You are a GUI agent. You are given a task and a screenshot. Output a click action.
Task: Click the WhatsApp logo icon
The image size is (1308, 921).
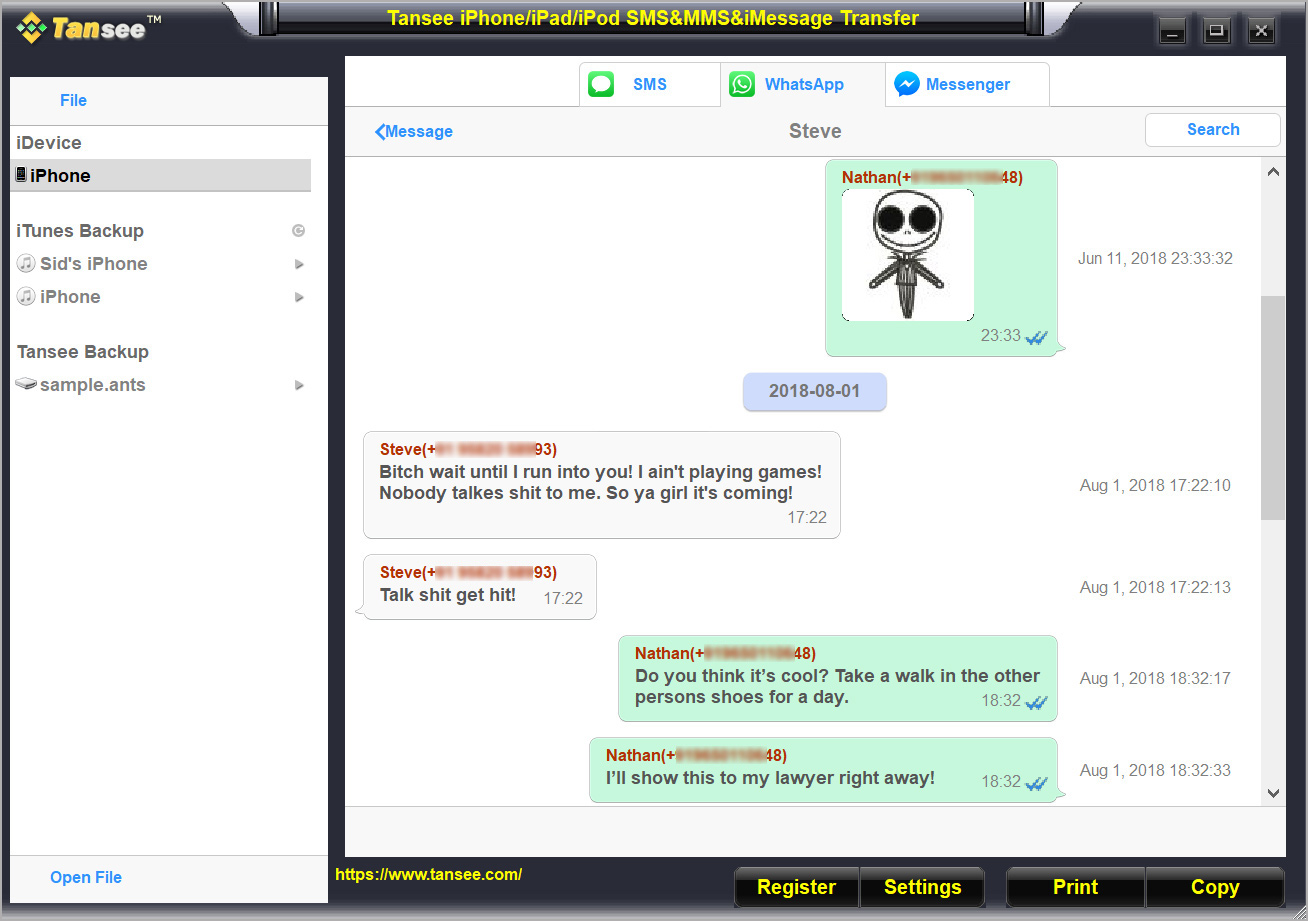(742, 85)
